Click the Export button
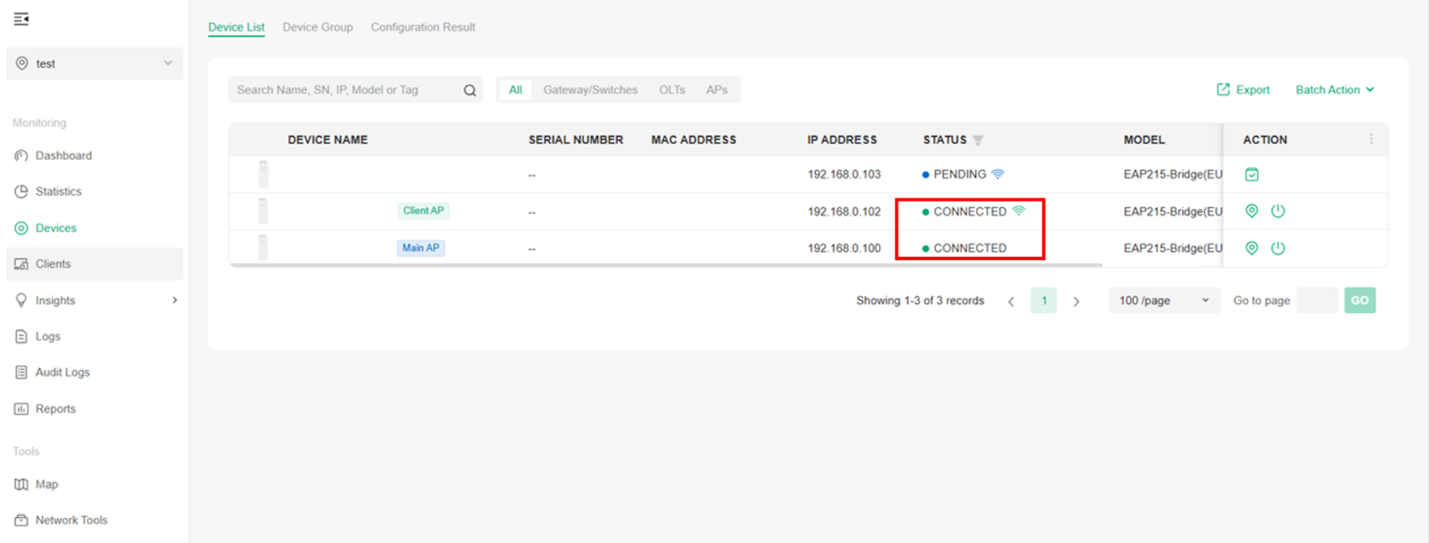The width and height of the screenshot is (1429, 543). 1243,90
